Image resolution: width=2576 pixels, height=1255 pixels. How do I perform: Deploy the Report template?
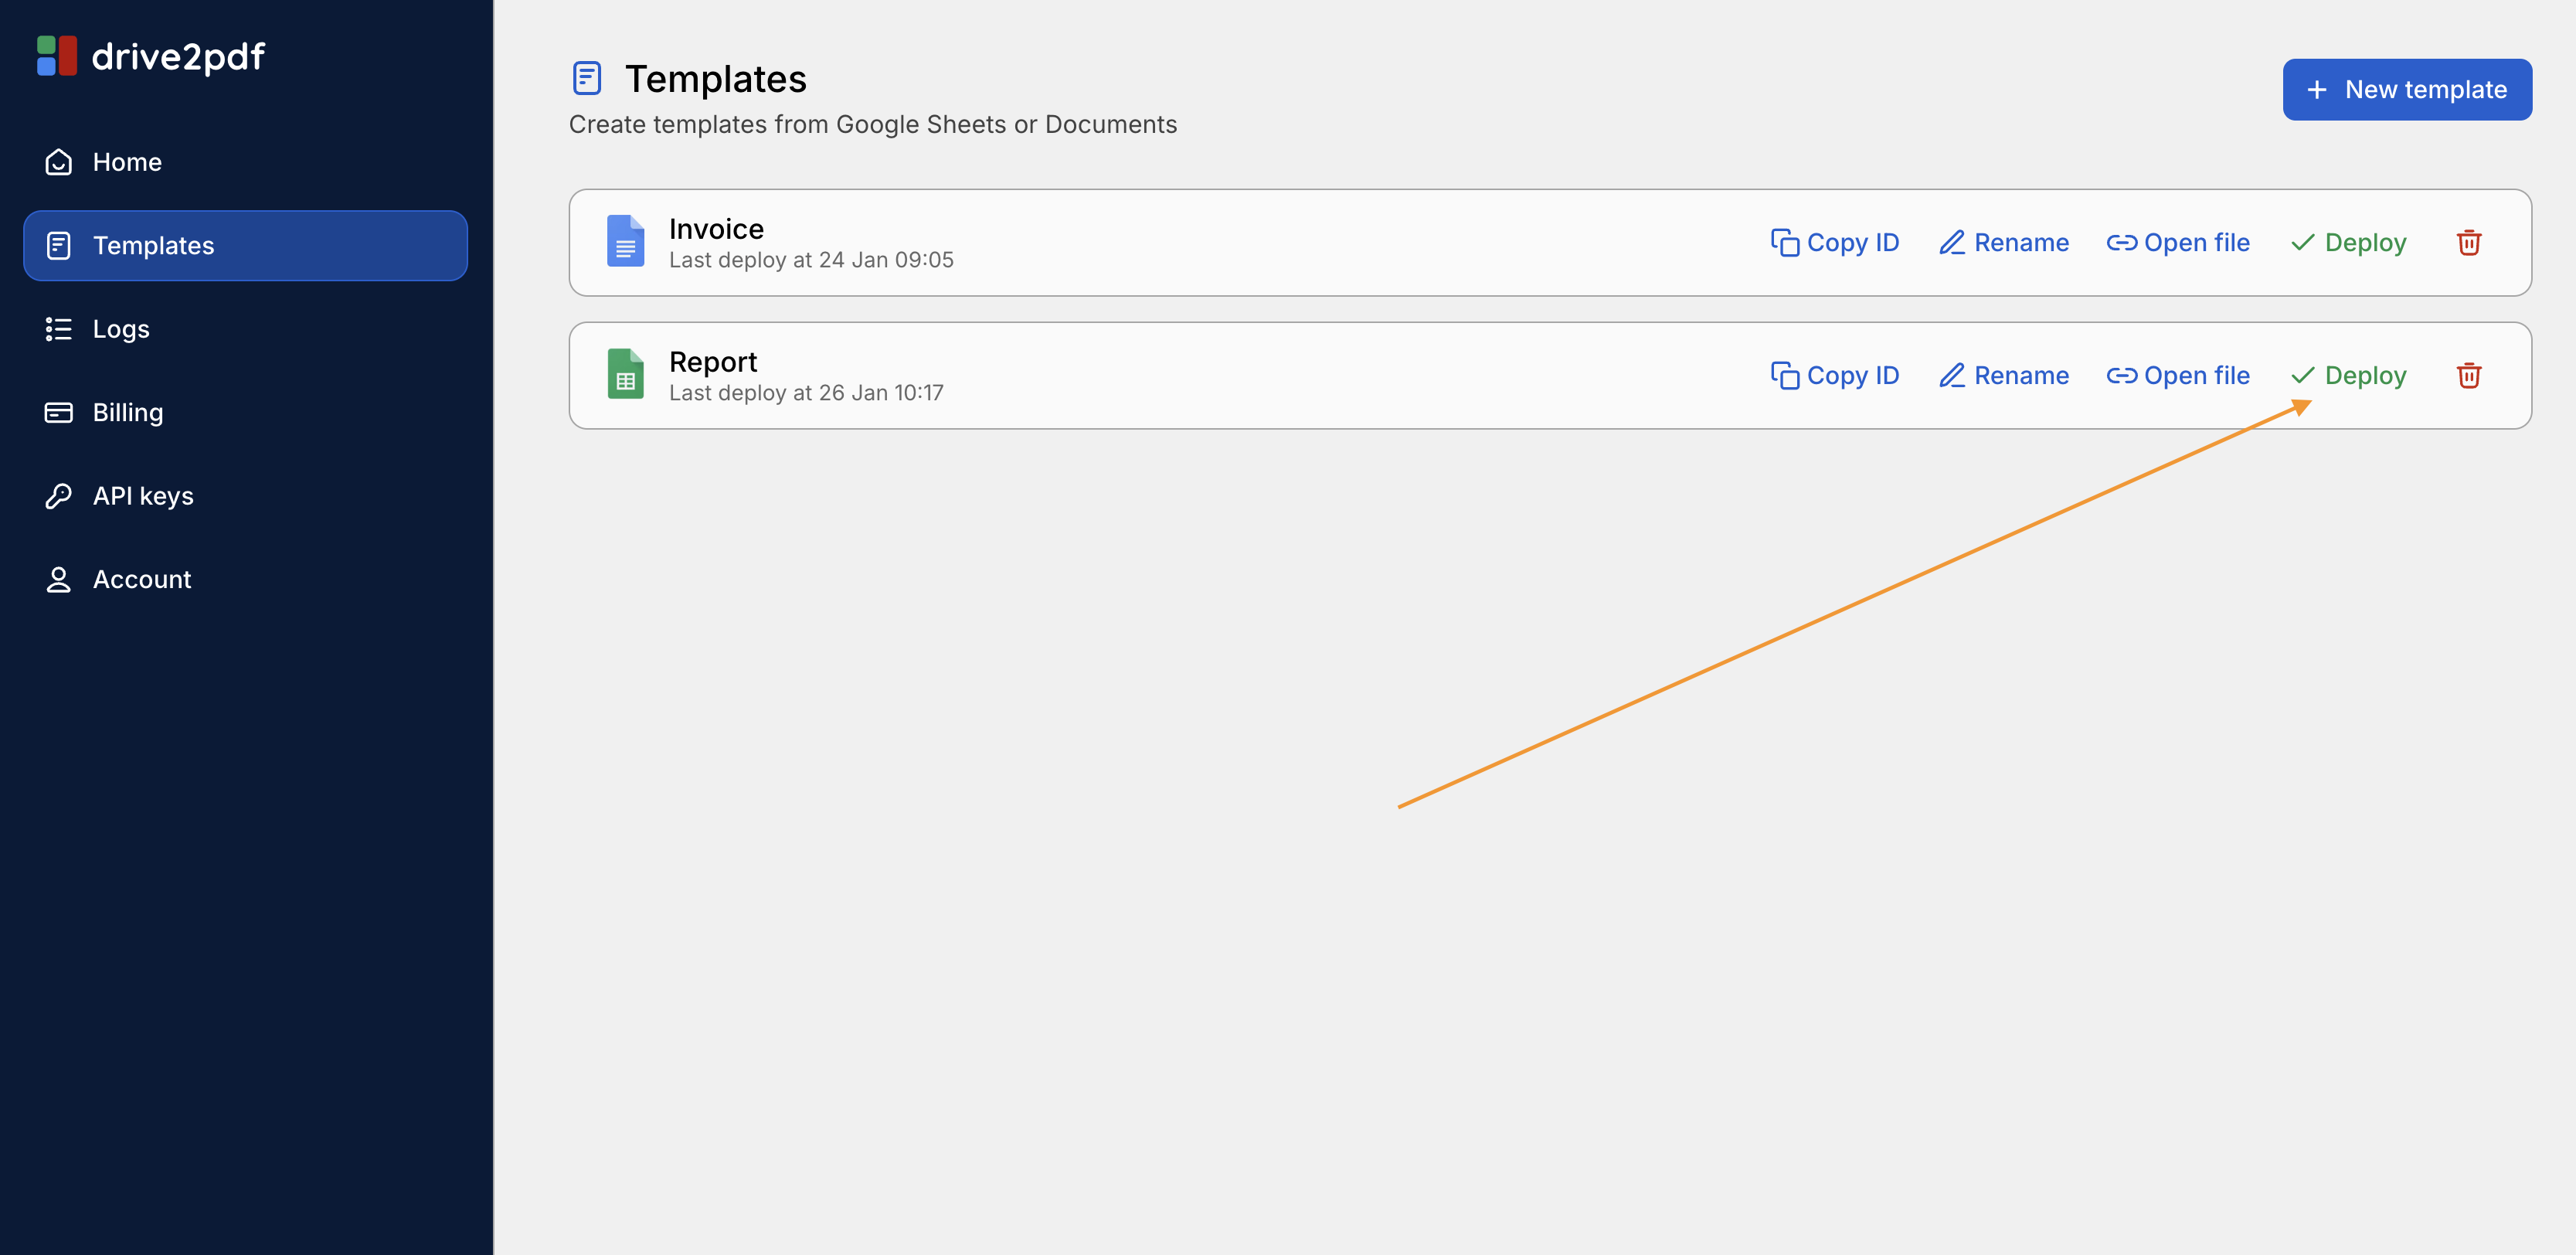click(x=2349, y=375)
